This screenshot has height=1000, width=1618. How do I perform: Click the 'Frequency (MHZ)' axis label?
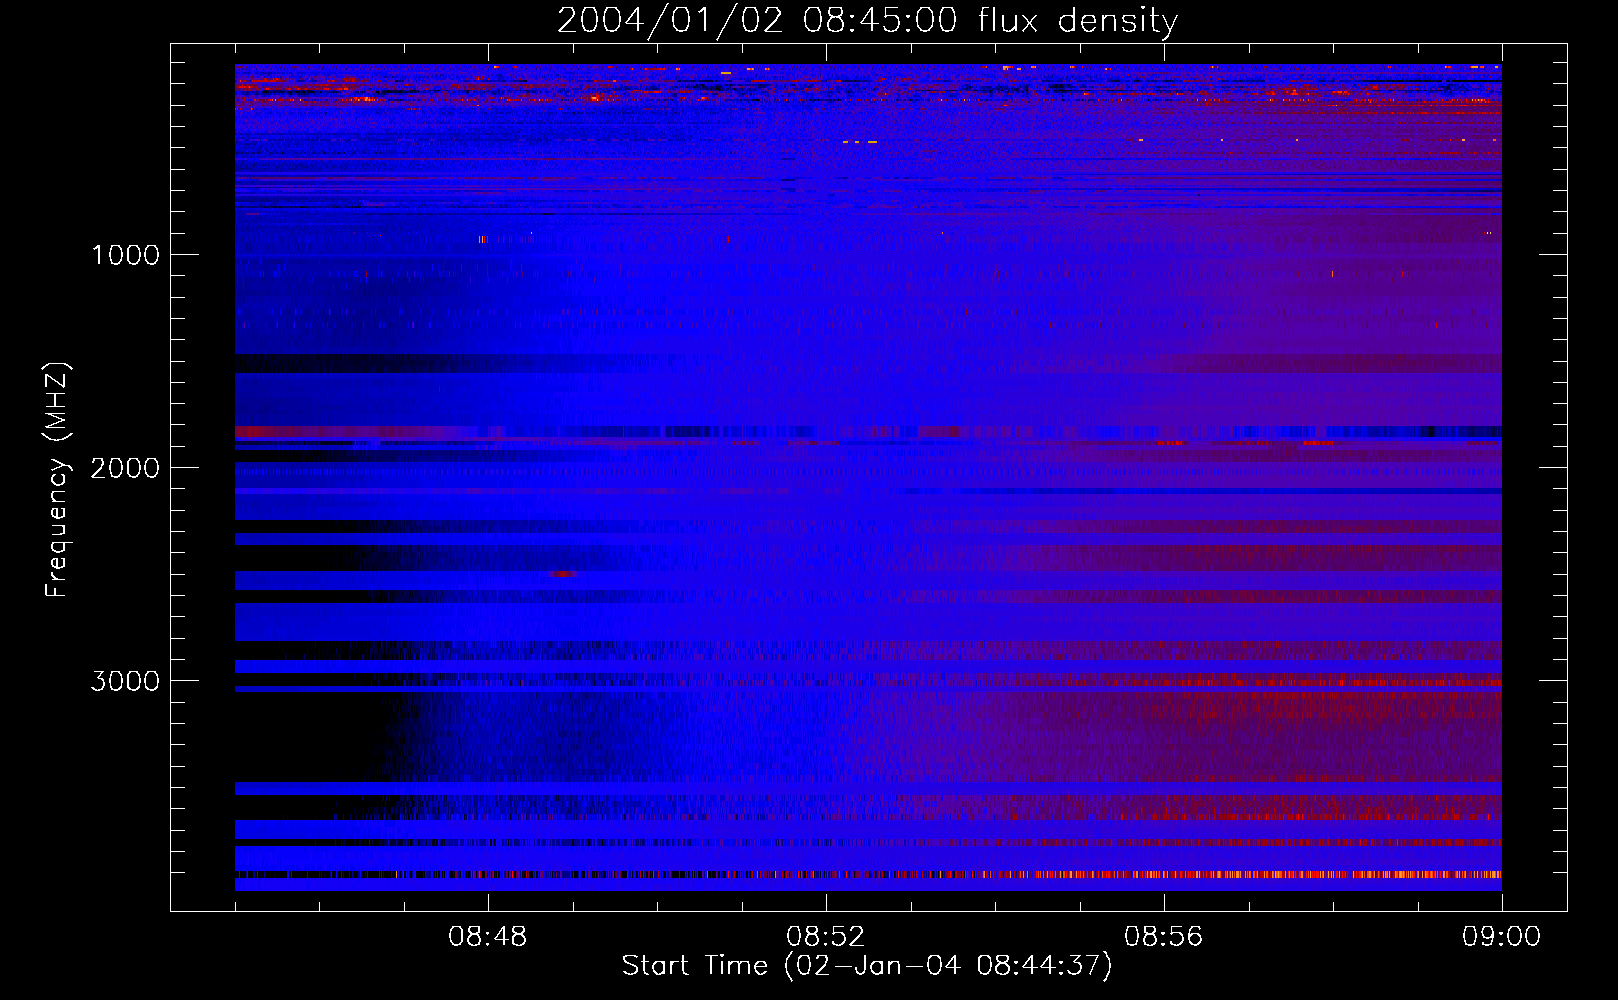57,480
